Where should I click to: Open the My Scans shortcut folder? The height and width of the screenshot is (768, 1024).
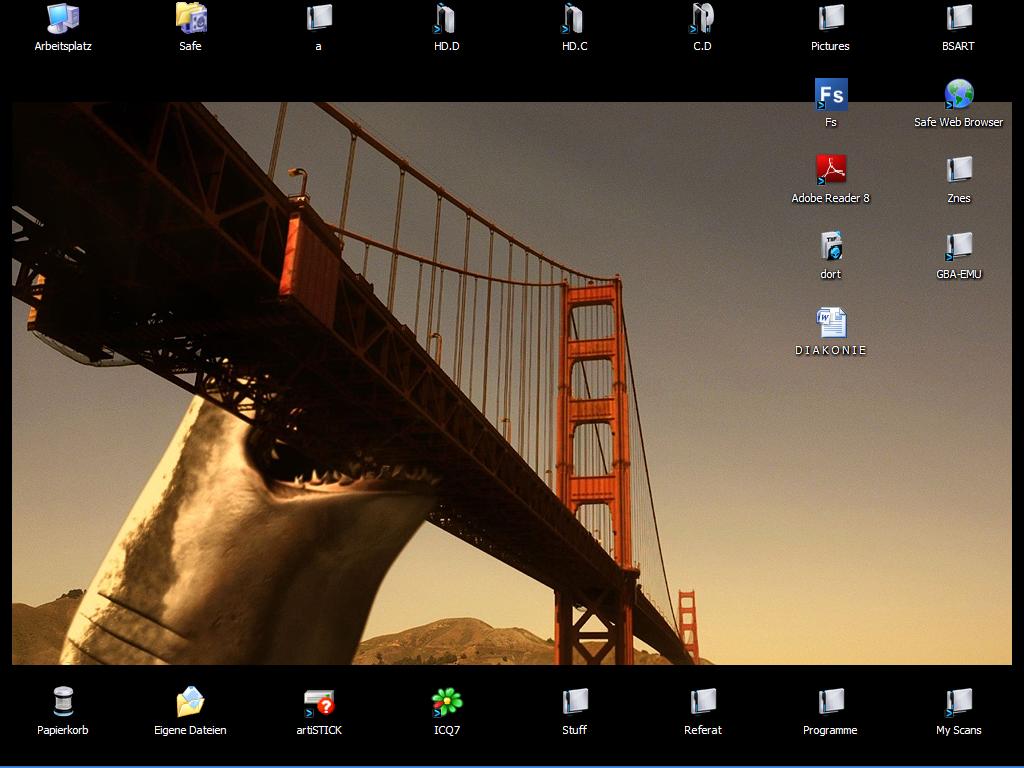tap(959, 702)
